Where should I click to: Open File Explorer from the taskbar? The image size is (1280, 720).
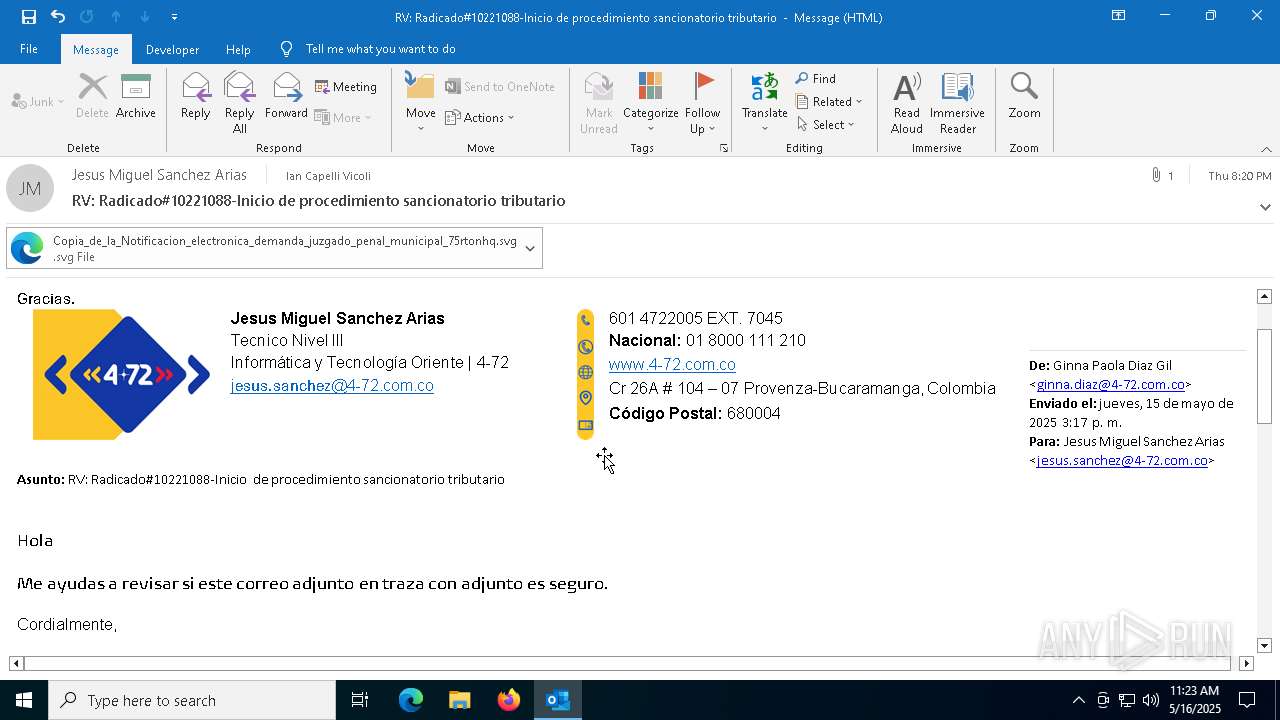[459, 700]
